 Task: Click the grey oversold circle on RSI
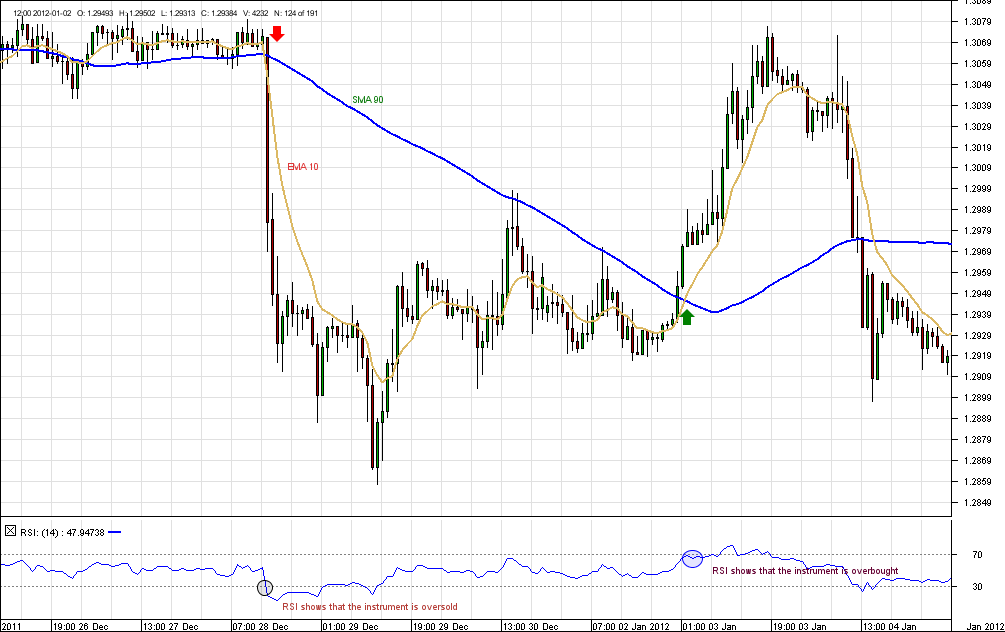click(x=265, y=587)
